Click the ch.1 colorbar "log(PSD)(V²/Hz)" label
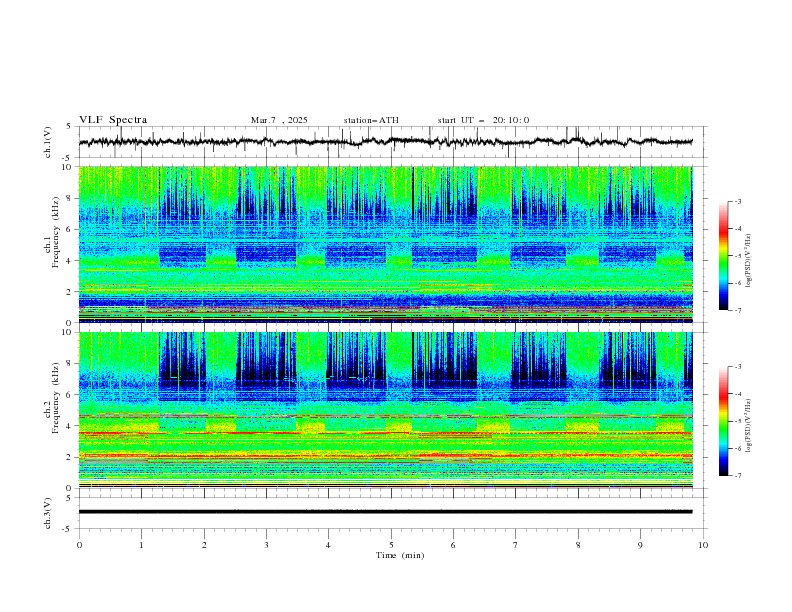This screenshot has height=612, width=792. click(x=748, y=261)
